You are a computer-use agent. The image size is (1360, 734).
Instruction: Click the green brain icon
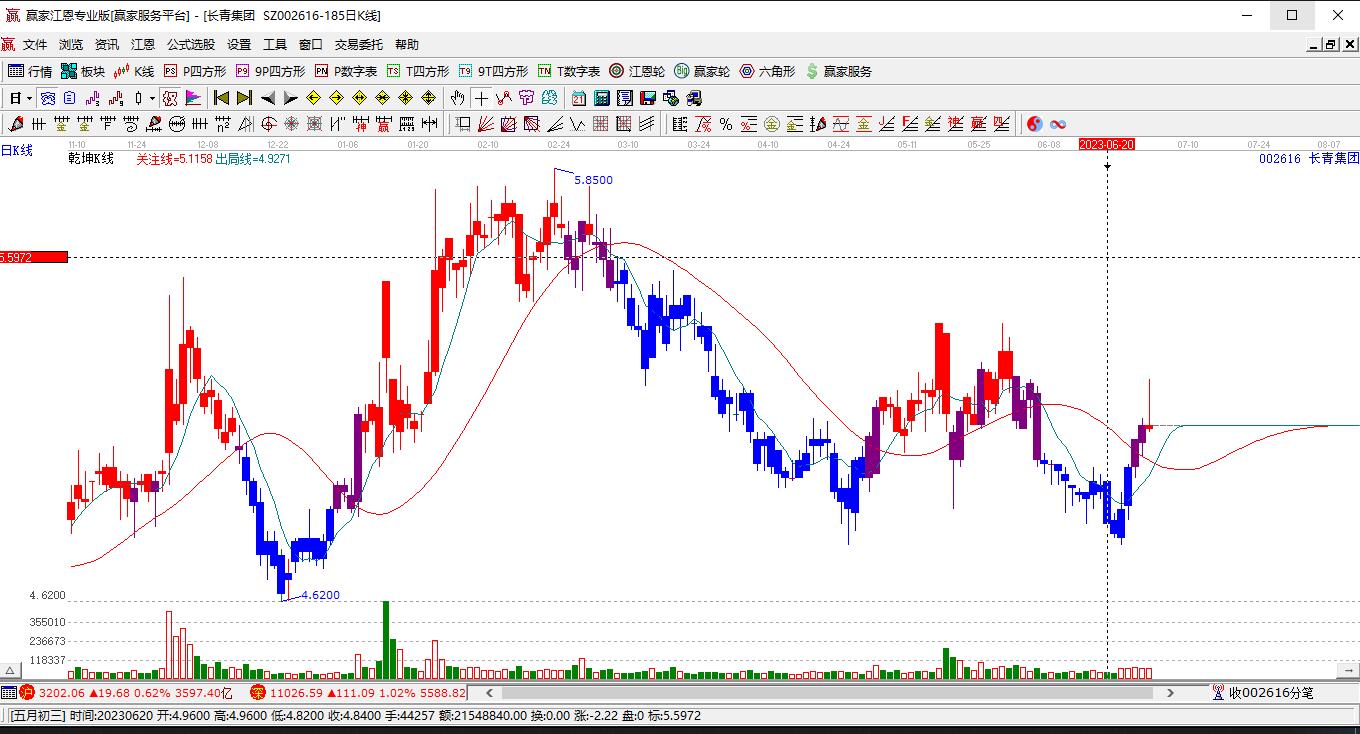pos(550,98)
